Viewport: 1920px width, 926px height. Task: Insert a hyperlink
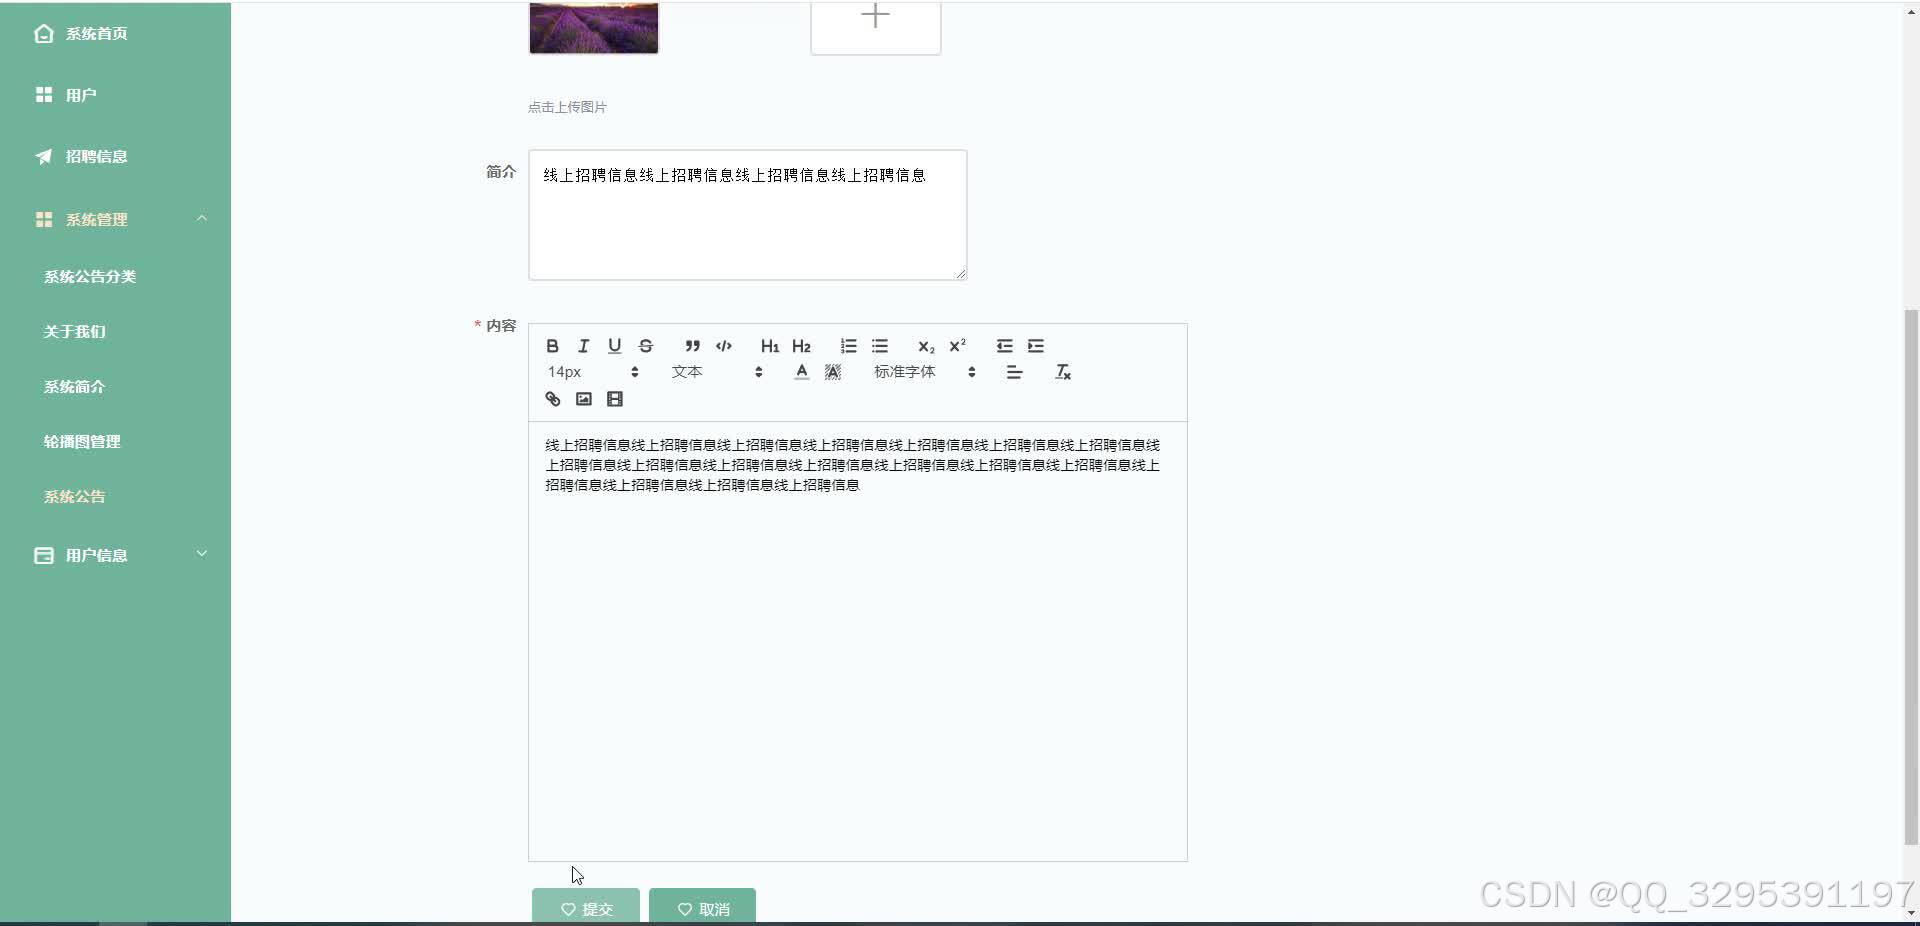pyautogui.click(x=552, y=399)
